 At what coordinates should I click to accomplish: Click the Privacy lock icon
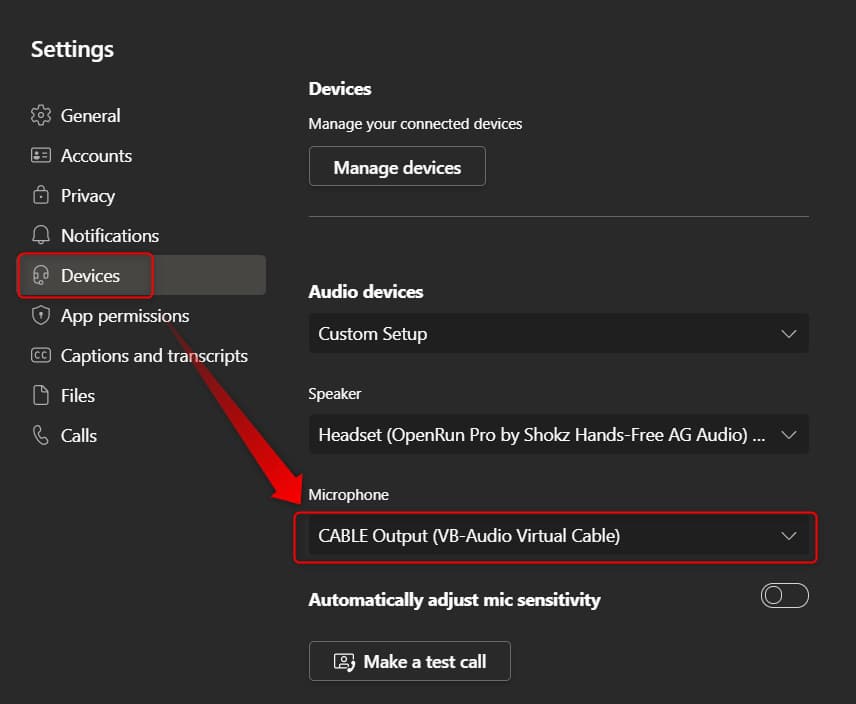coord(41,195)
